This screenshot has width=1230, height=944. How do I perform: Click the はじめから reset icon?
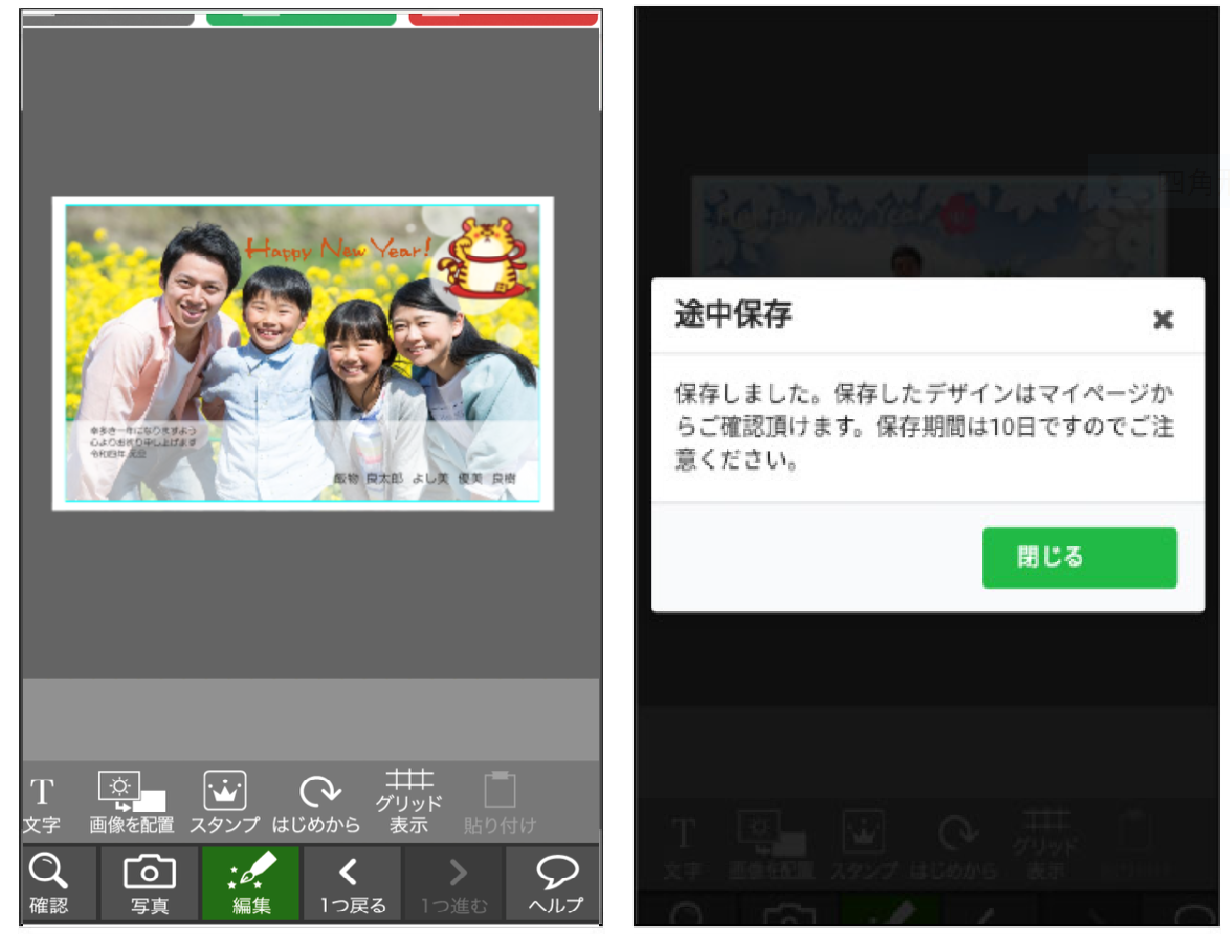click(x=317, y=802)
